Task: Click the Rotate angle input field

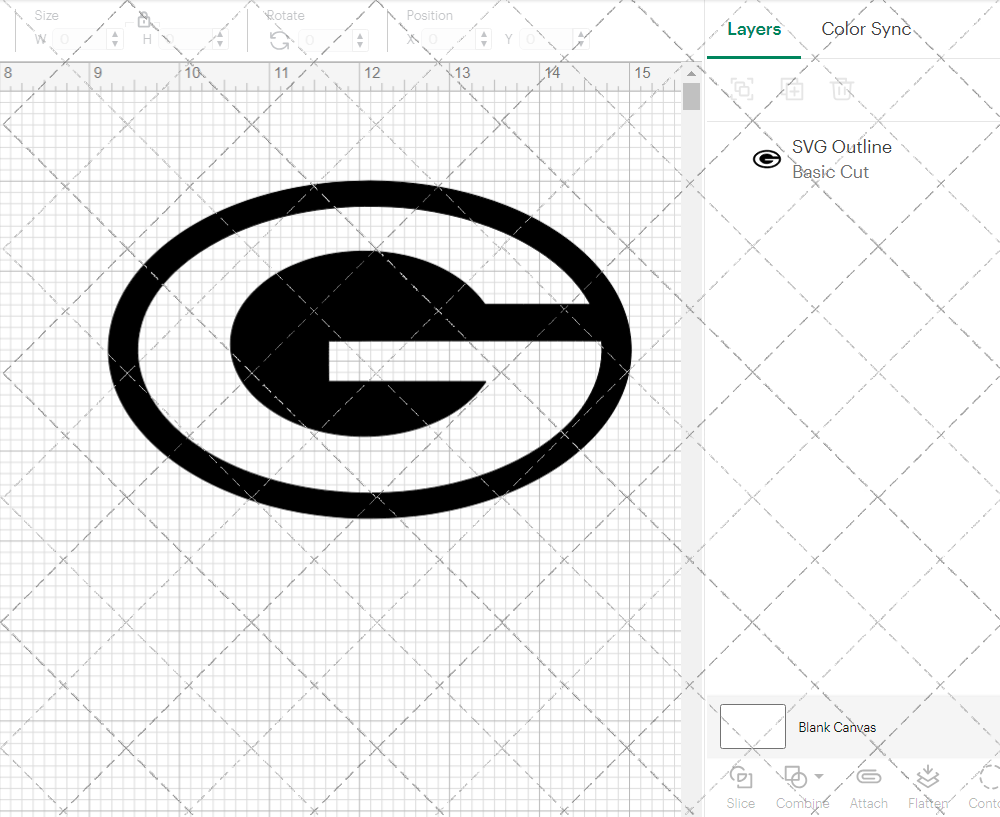Action: 326,40
